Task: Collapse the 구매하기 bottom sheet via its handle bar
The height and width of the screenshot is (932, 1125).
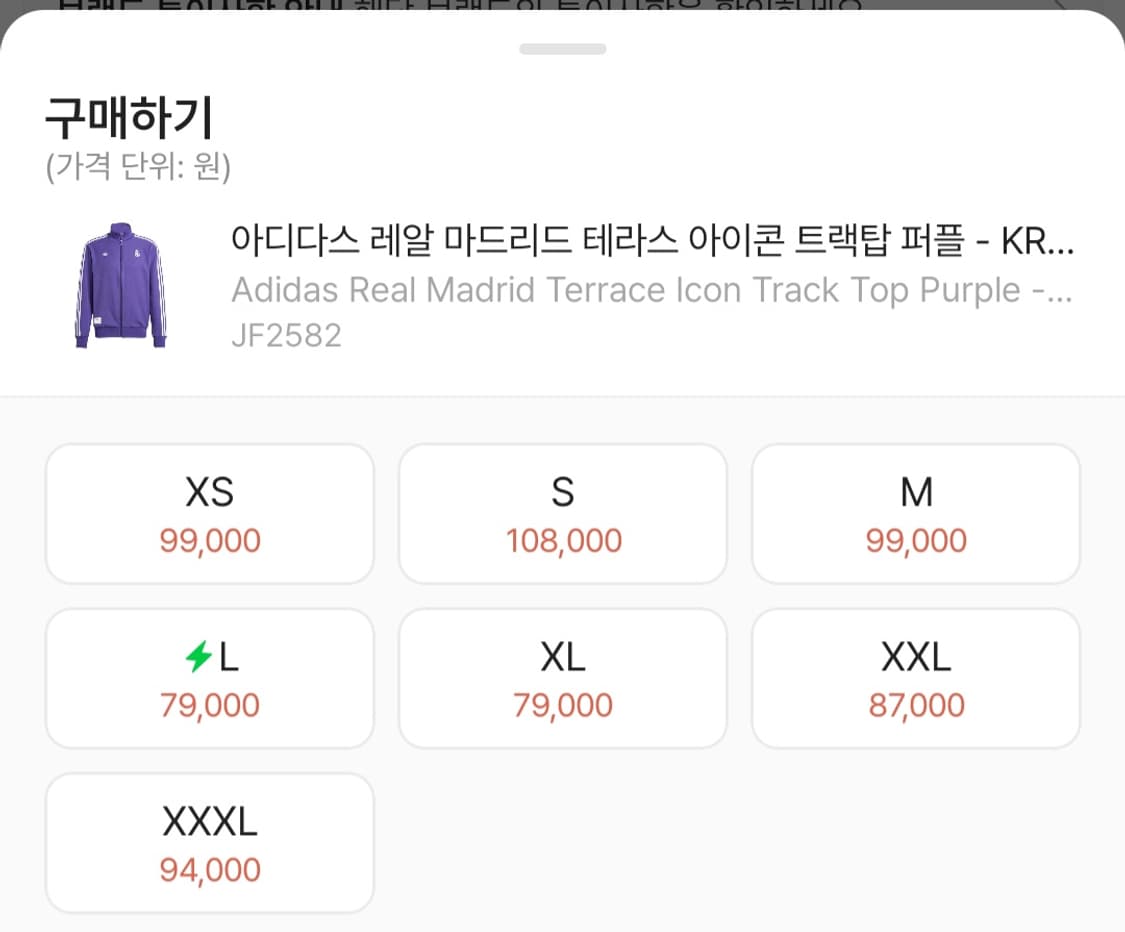Action: pos(562,47)
